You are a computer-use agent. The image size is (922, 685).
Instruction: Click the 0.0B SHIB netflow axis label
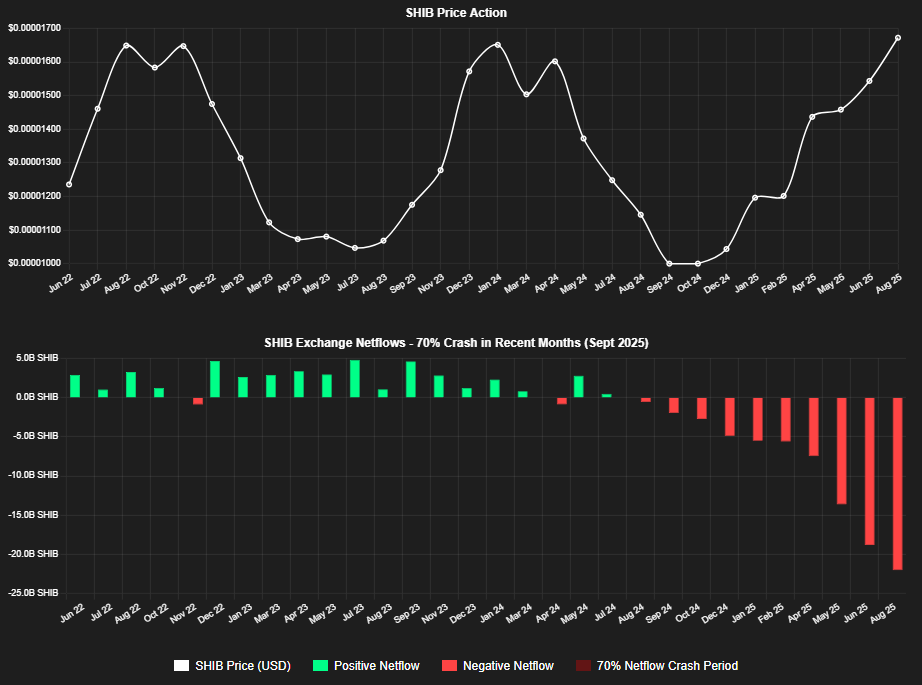click(37, 397)
